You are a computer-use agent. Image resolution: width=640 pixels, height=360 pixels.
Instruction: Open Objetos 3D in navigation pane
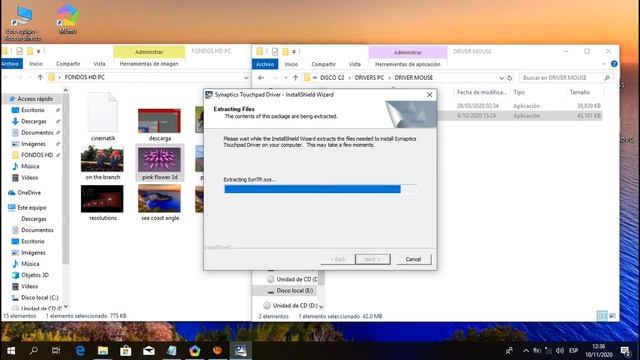pos(35,275)
